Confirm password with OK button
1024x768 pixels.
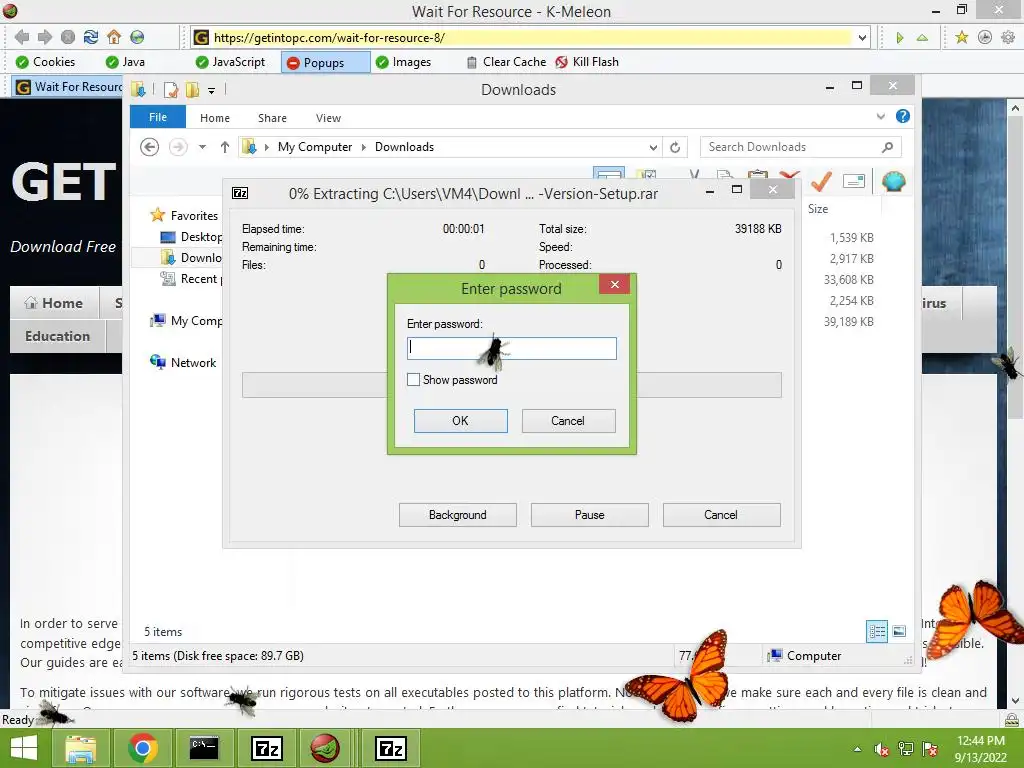tap(460, 421)
